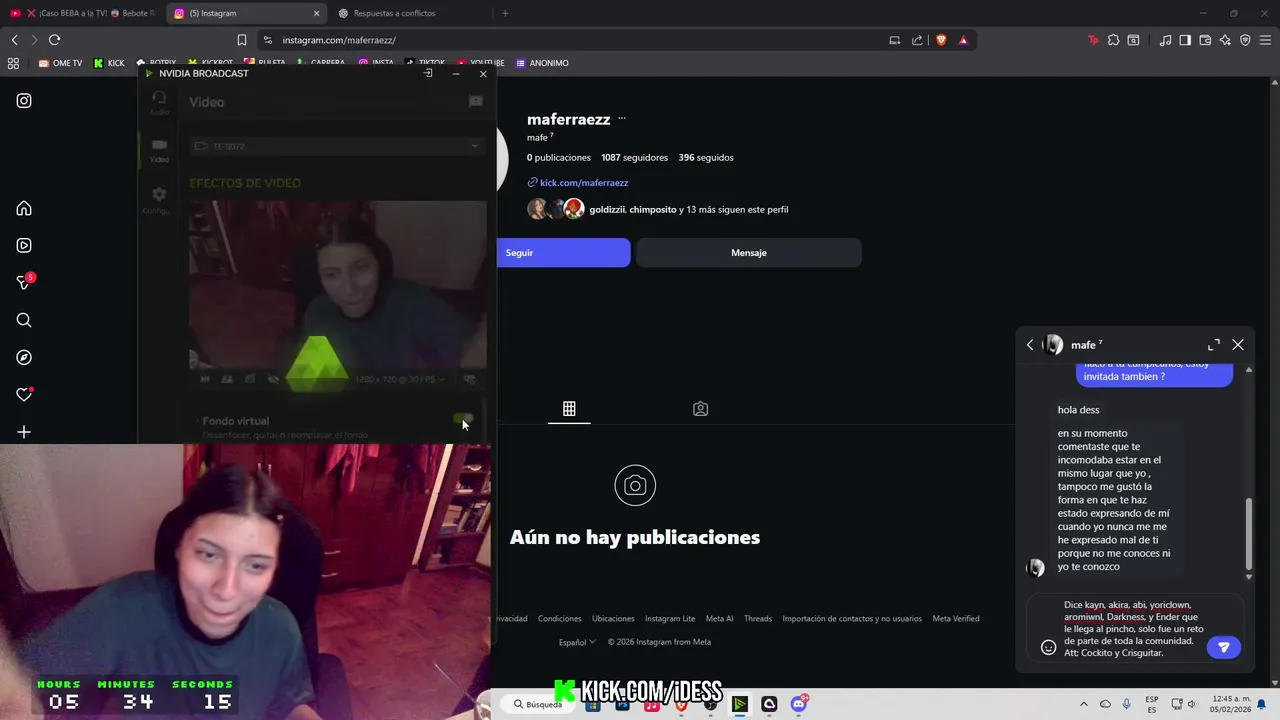Click the microphone icon in the system tray
1280x720 pixels.
1126,704
